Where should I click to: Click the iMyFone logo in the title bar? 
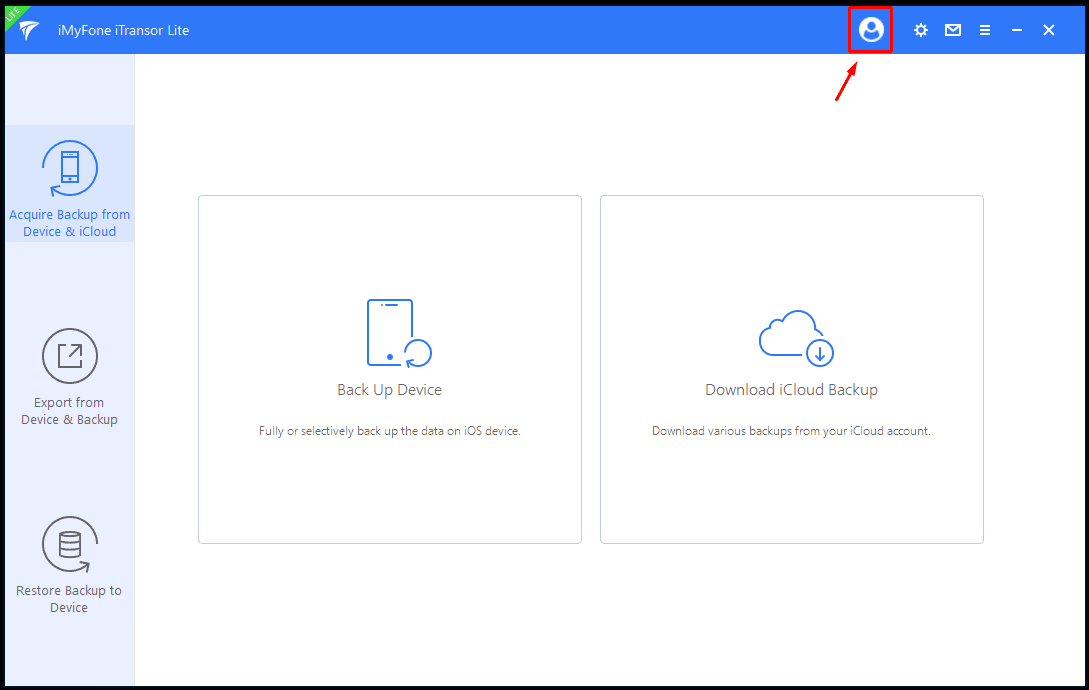click(x=28, y=30)
